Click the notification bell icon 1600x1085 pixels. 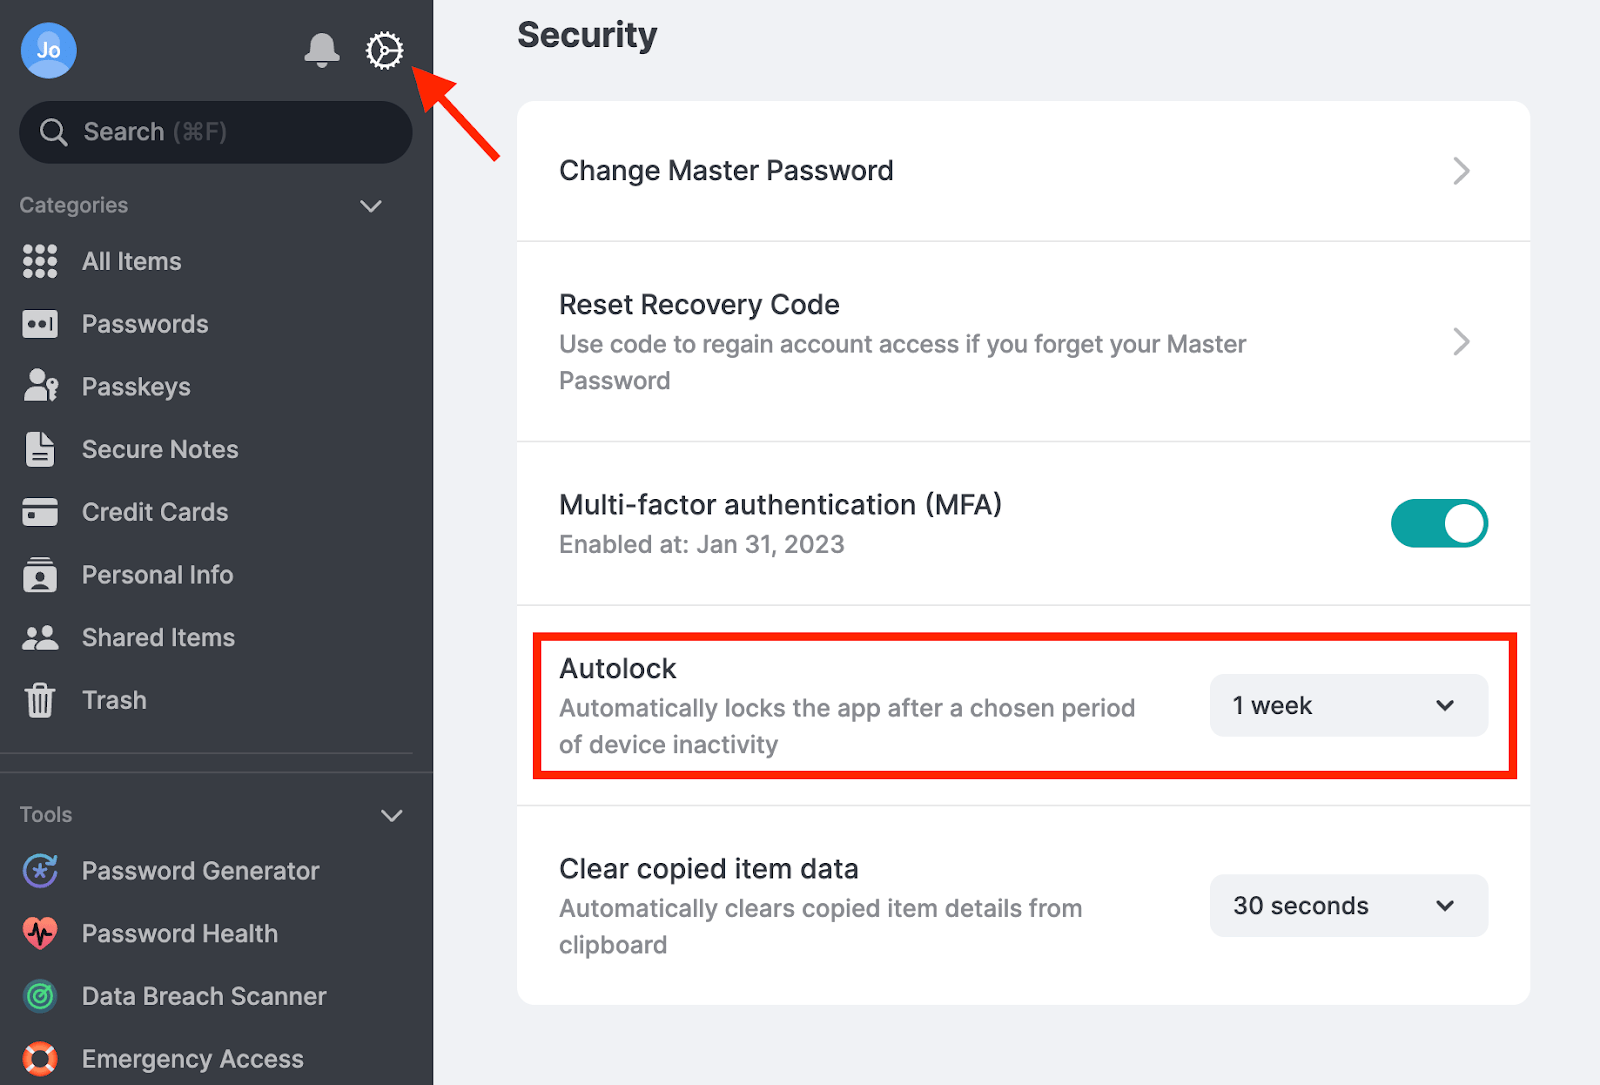[x=321, y=50]
